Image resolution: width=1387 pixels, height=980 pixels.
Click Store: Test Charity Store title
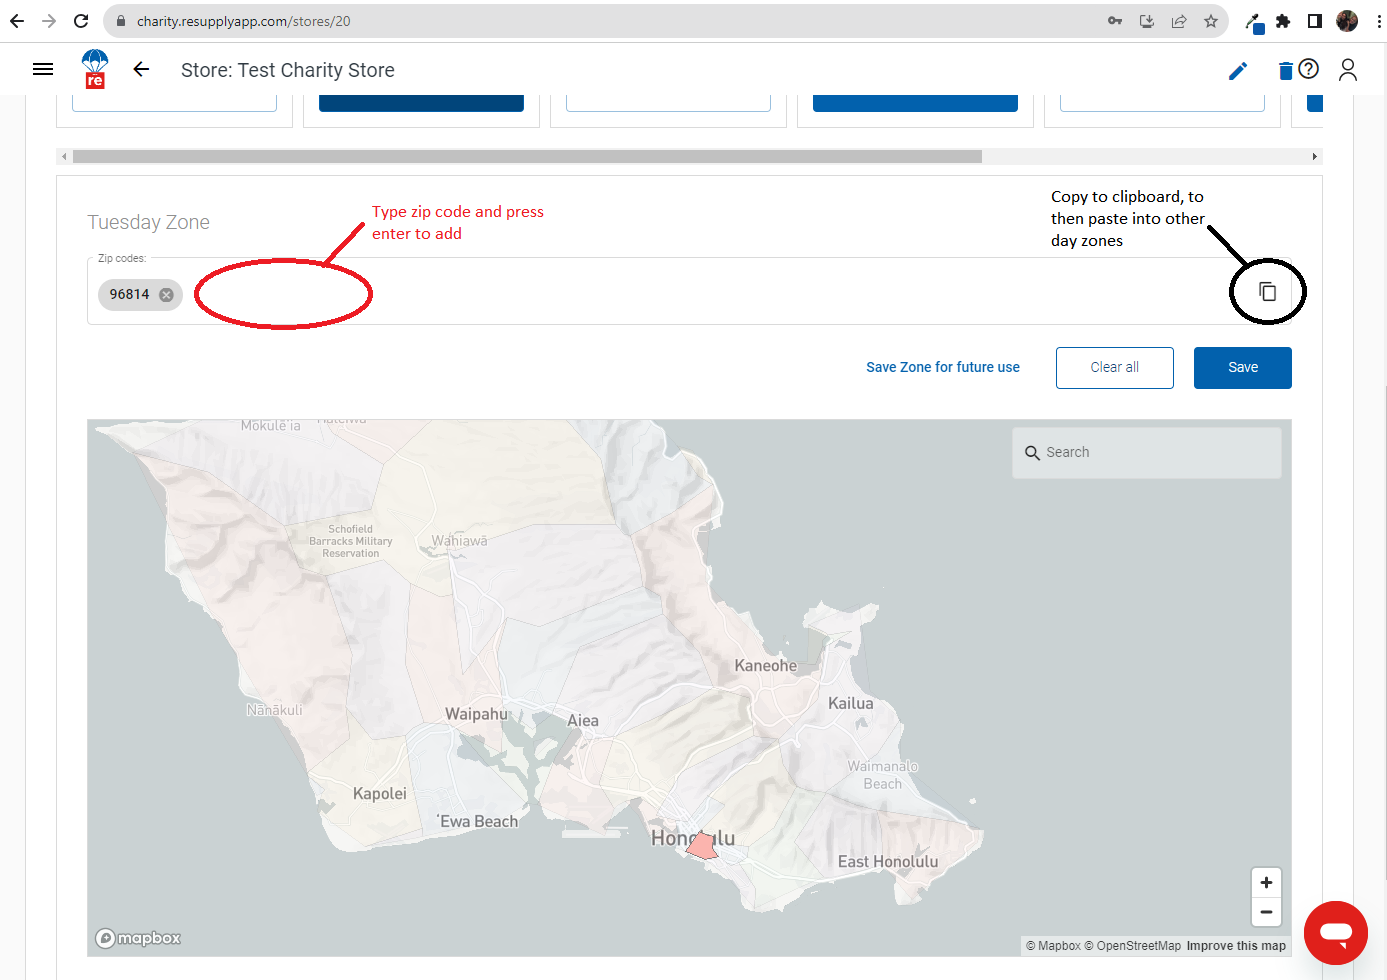pyautogui.click(x=288, y=70)
